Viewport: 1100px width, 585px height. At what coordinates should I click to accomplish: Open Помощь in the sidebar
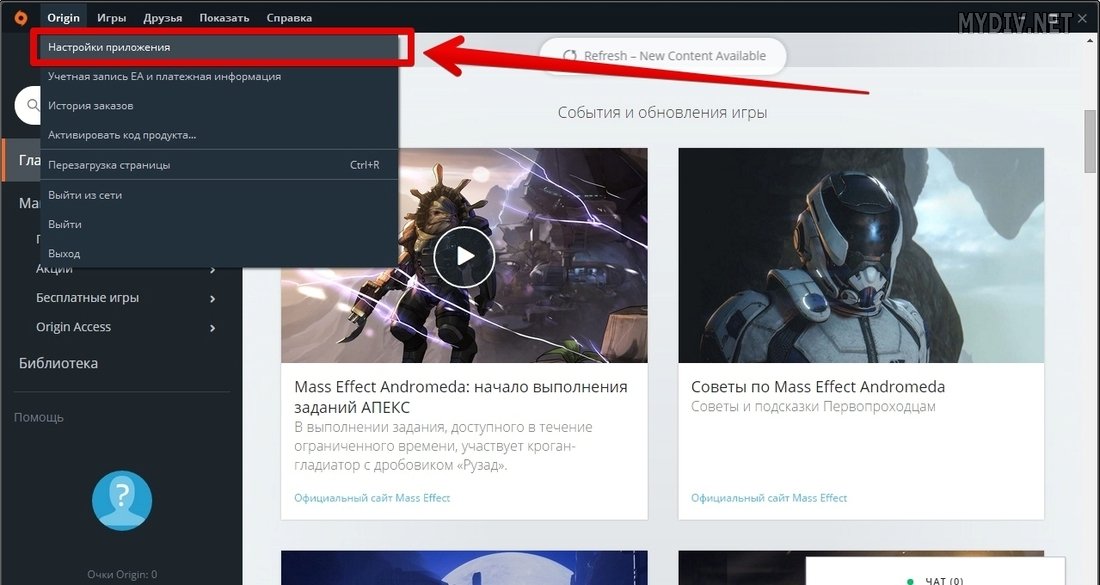point(39,417)
